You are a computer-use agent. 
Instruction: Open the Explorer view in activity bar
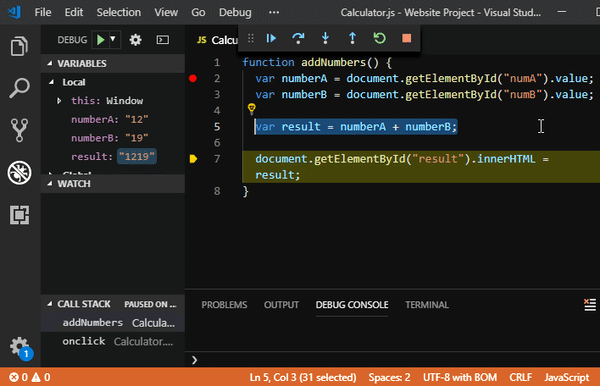(x=19, y=46)
